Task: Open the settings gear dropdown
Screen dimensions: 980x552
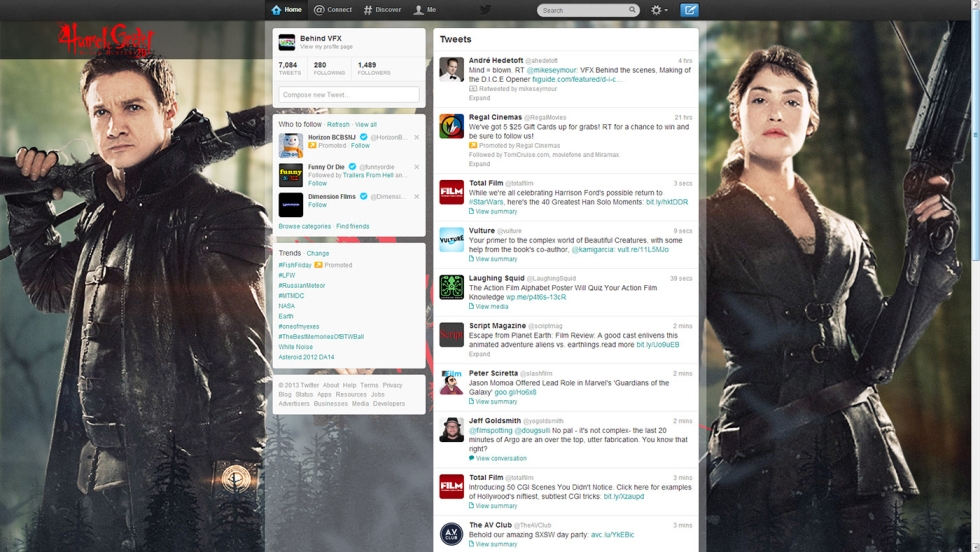Action: (x=658, y=10)
